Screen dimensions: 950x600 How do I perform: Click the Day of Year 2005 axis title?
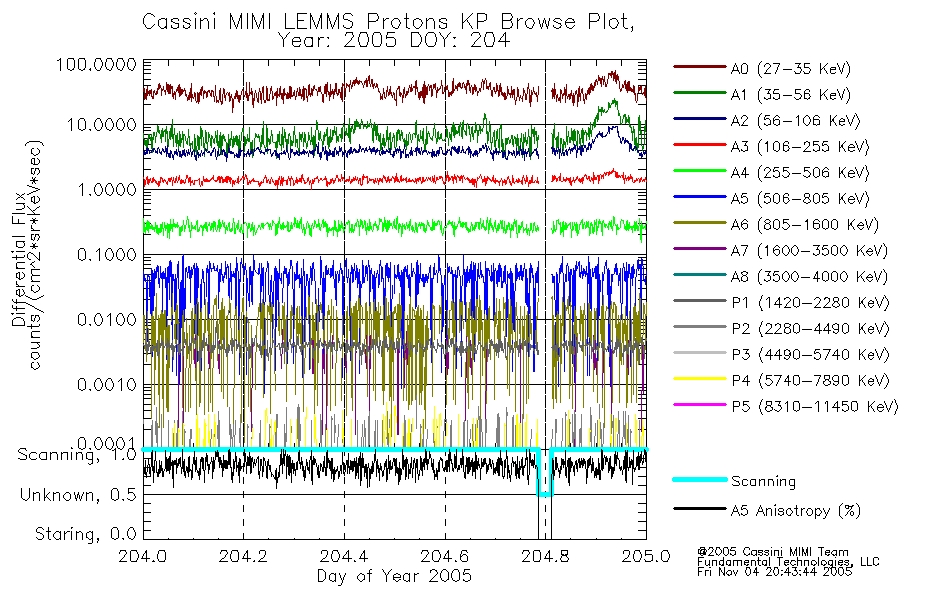pos(394,576)
